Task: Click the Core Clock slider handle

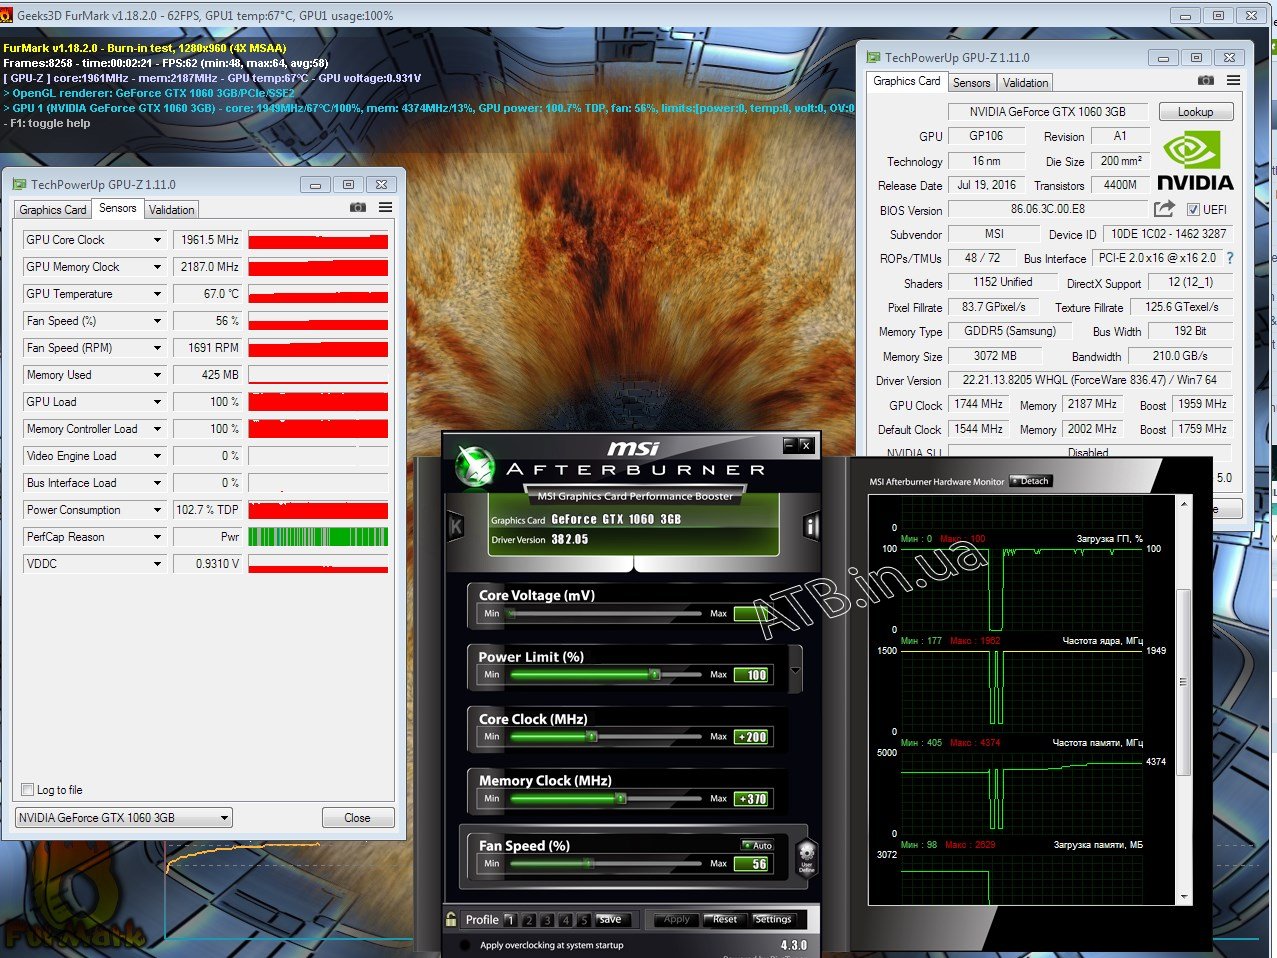Action: (x=592, y=737)
